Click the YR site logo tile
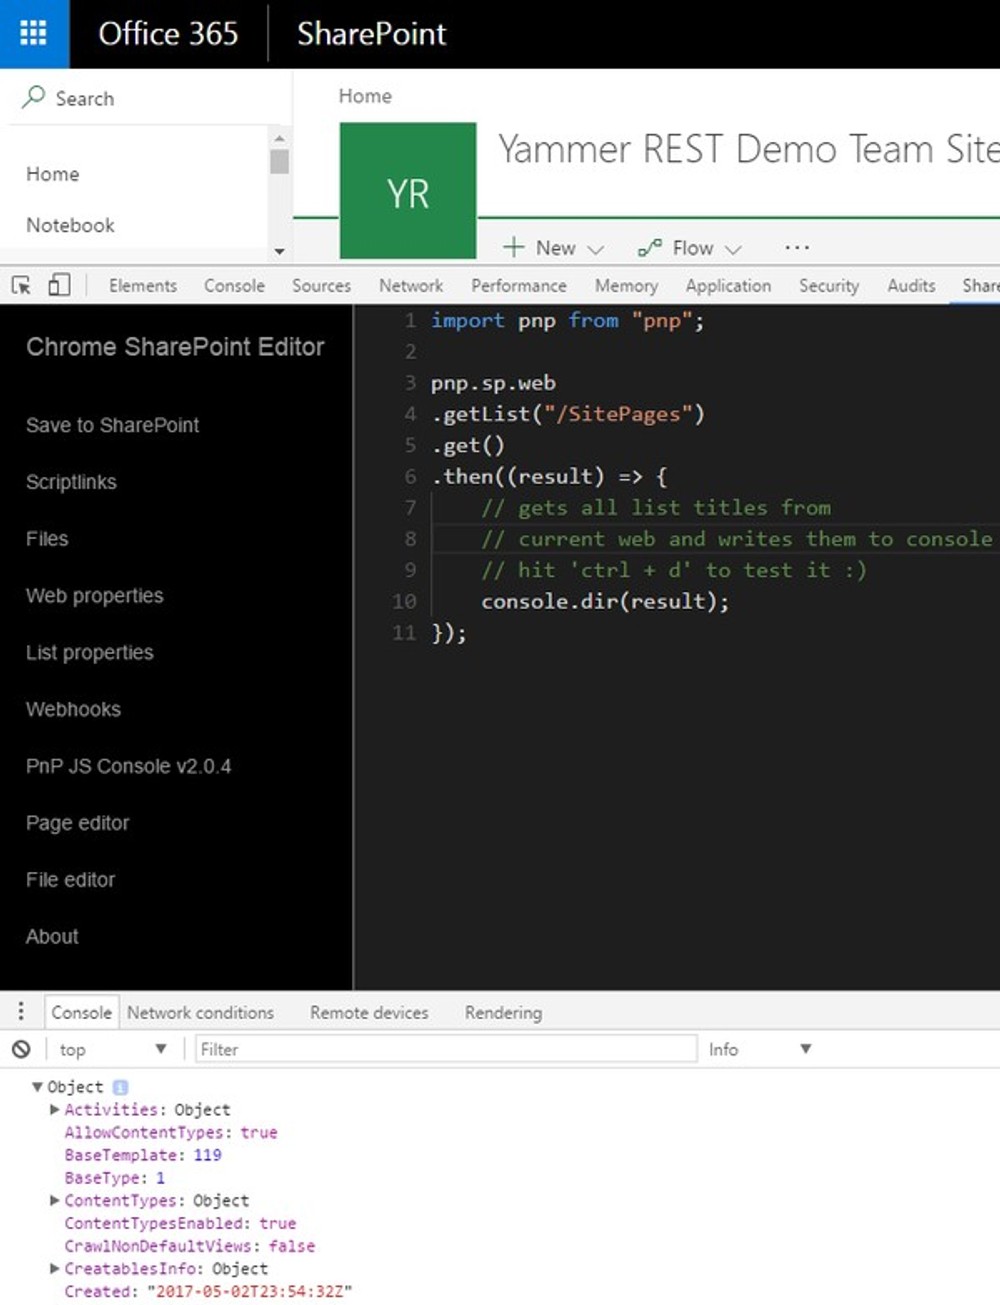This screenshot has width=1000, height=1305. 408,190
